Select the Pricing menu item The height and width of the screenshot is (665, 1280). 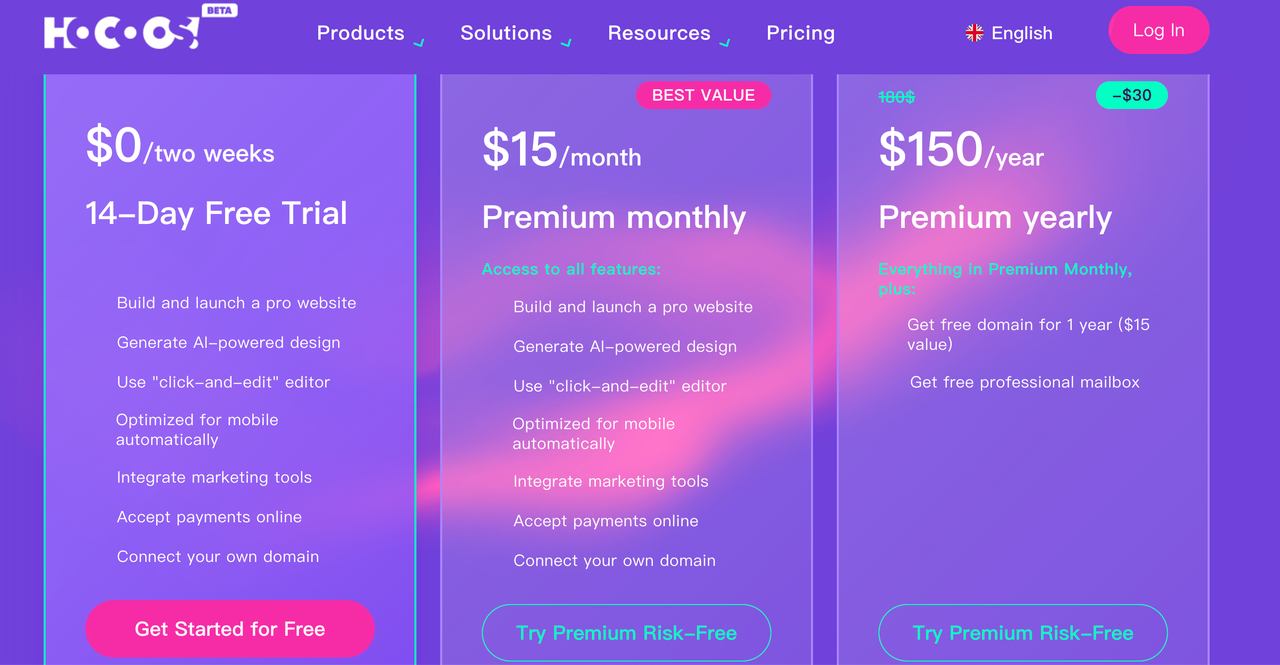(800, 33)
